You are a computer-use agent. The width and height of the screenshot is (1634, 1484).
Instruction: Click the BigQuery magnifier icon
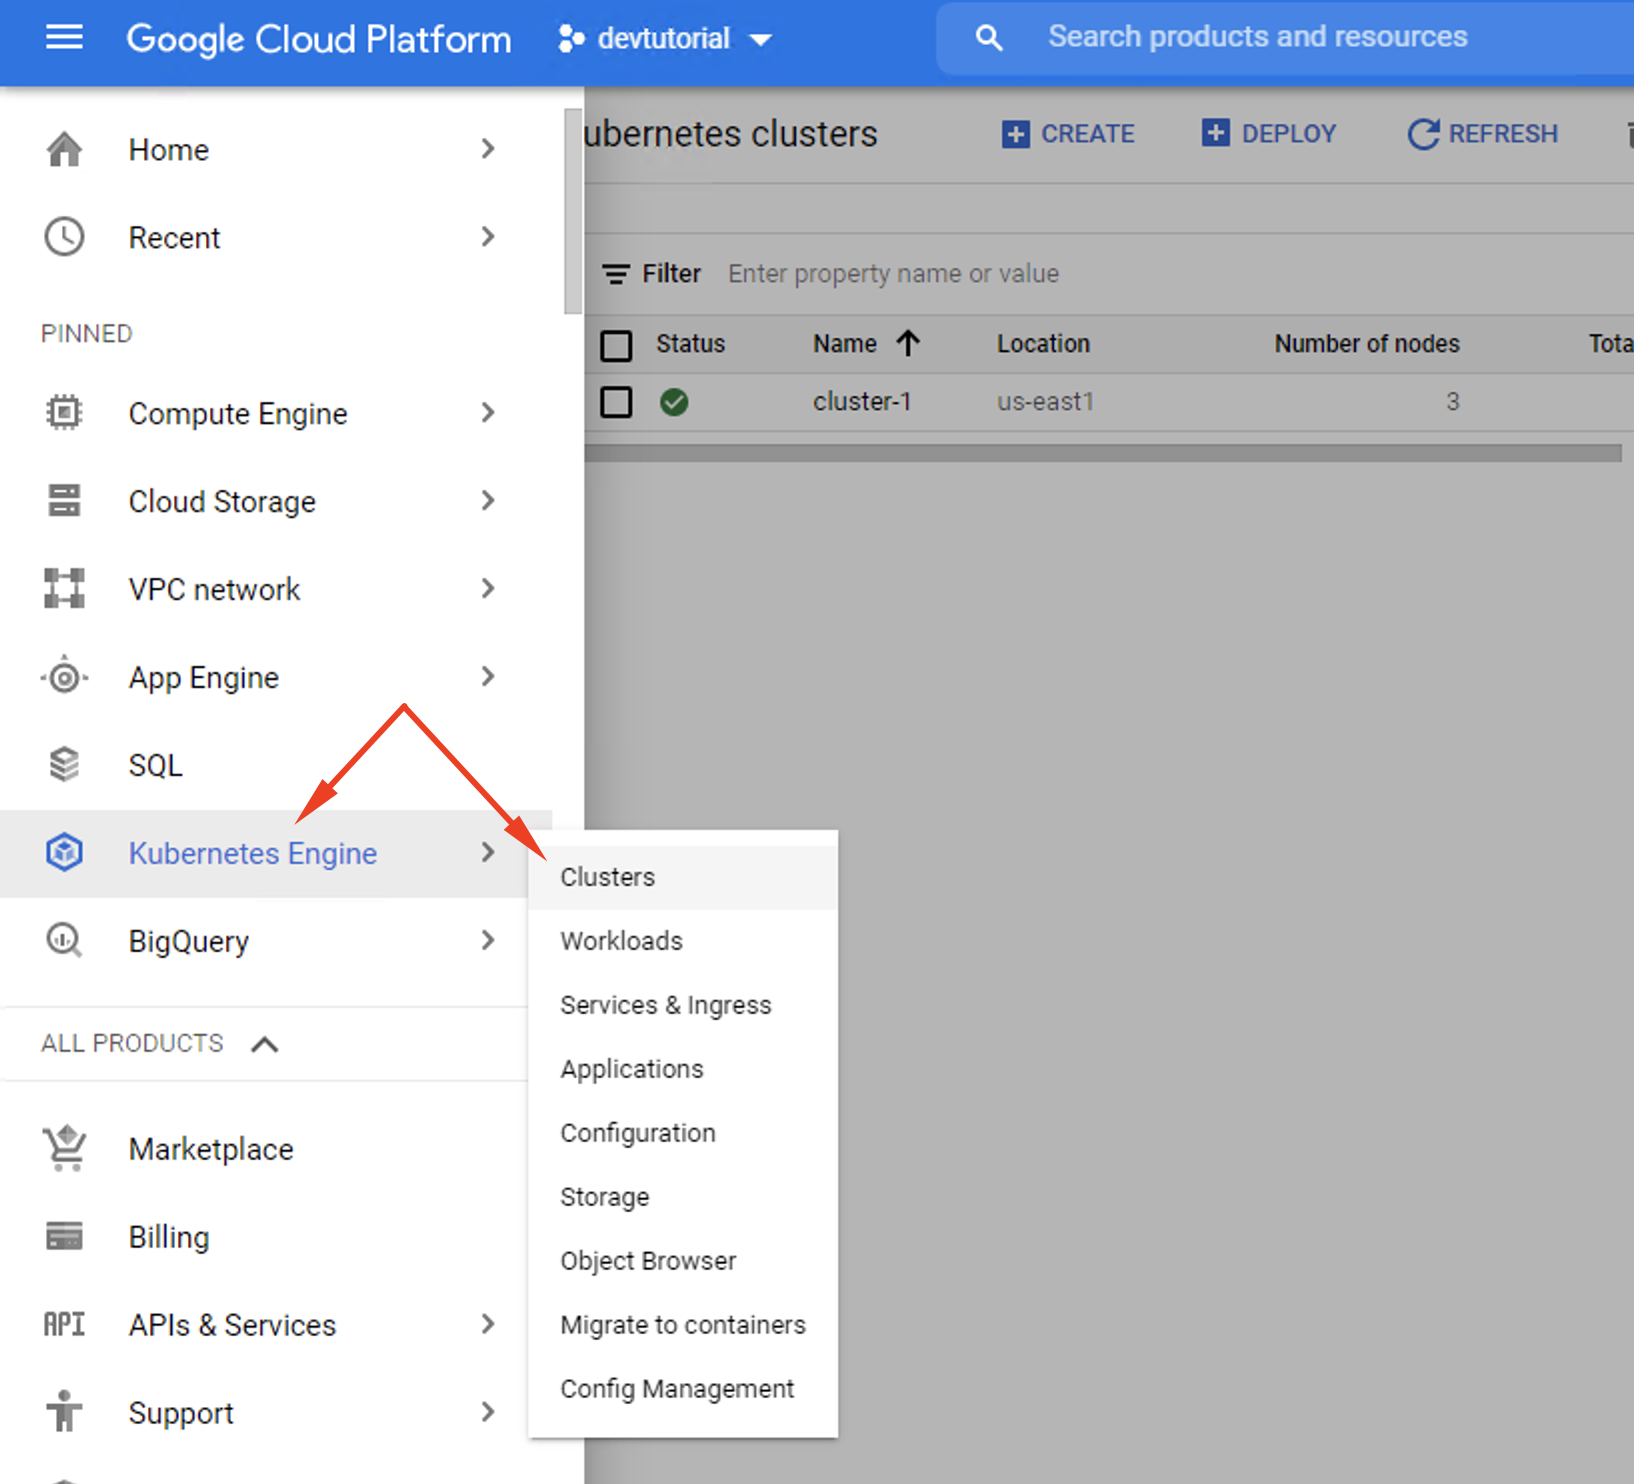point(64,940)
